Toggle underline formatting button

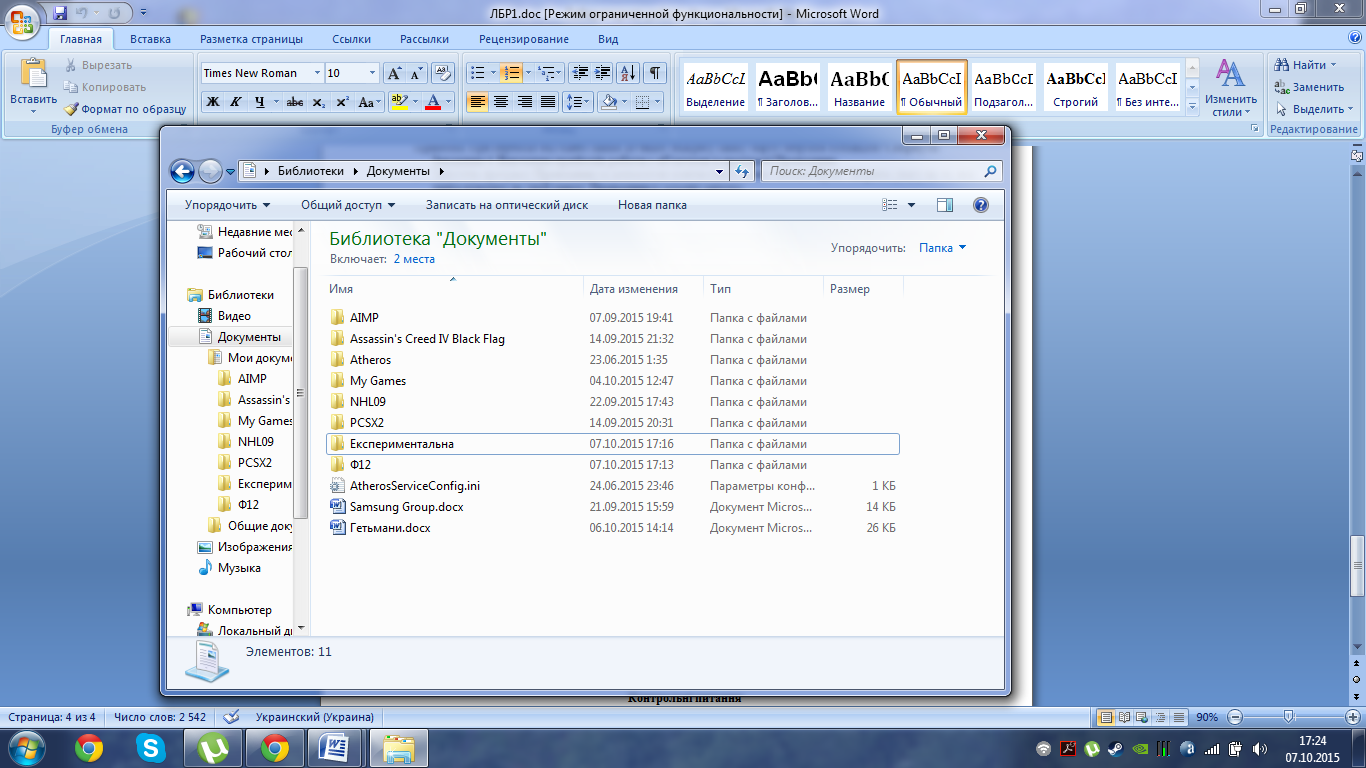pyautogui.click(x=260, y=102)
